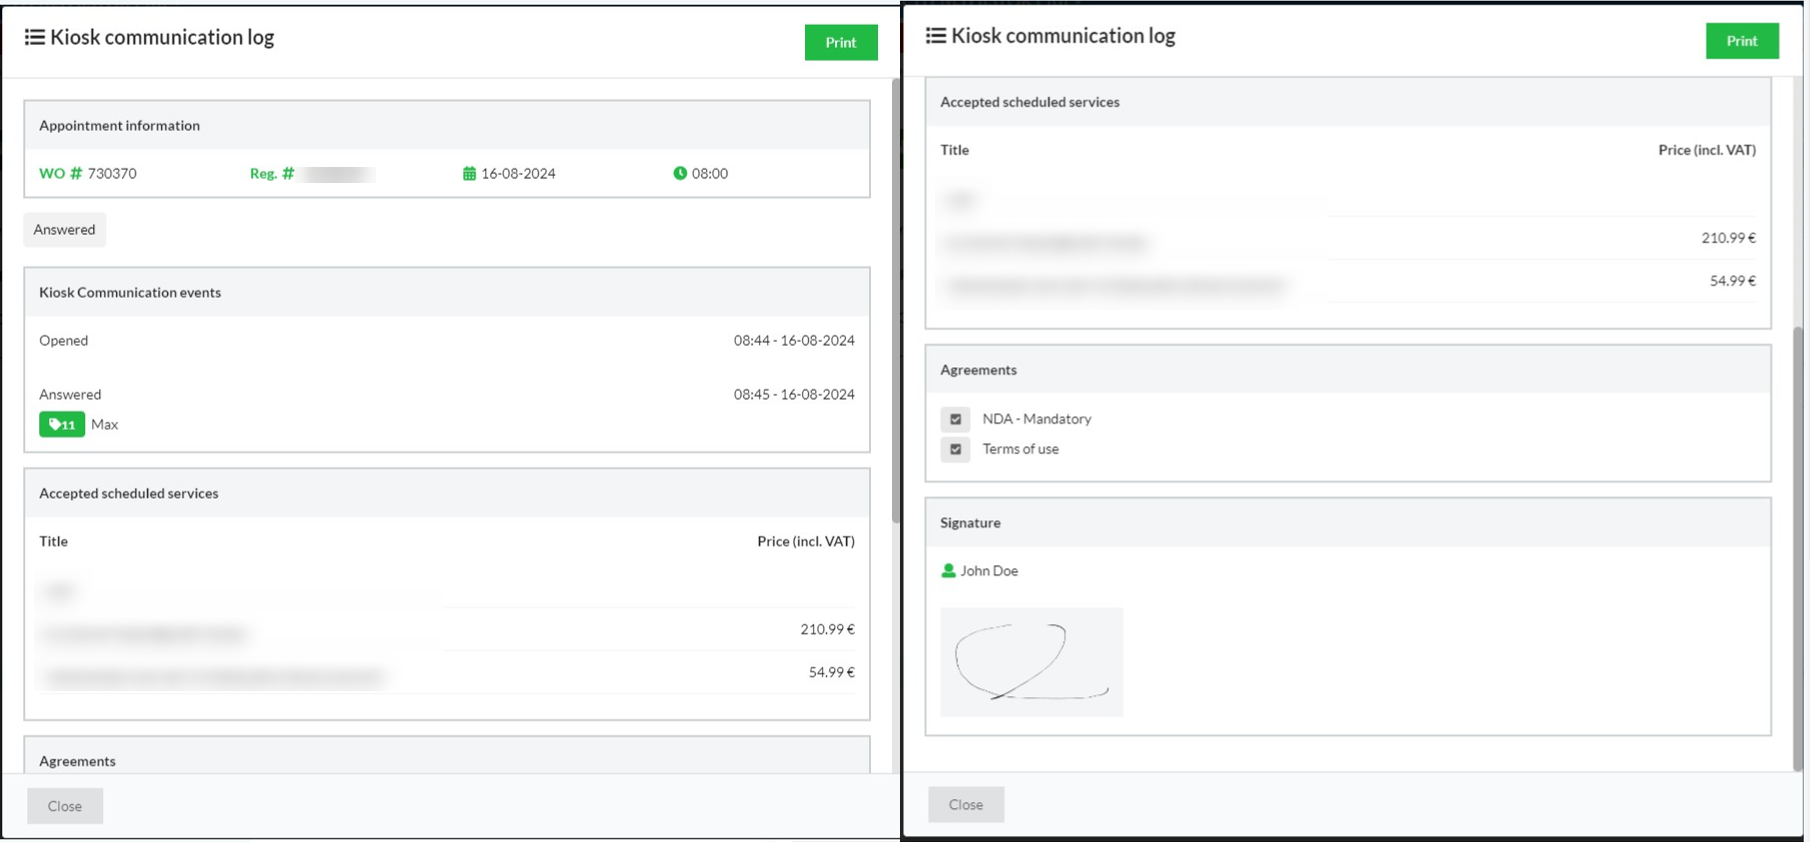Toggle the NDA - Mandatory checkbox
The image size is (1810, 842).
point(955,419)
